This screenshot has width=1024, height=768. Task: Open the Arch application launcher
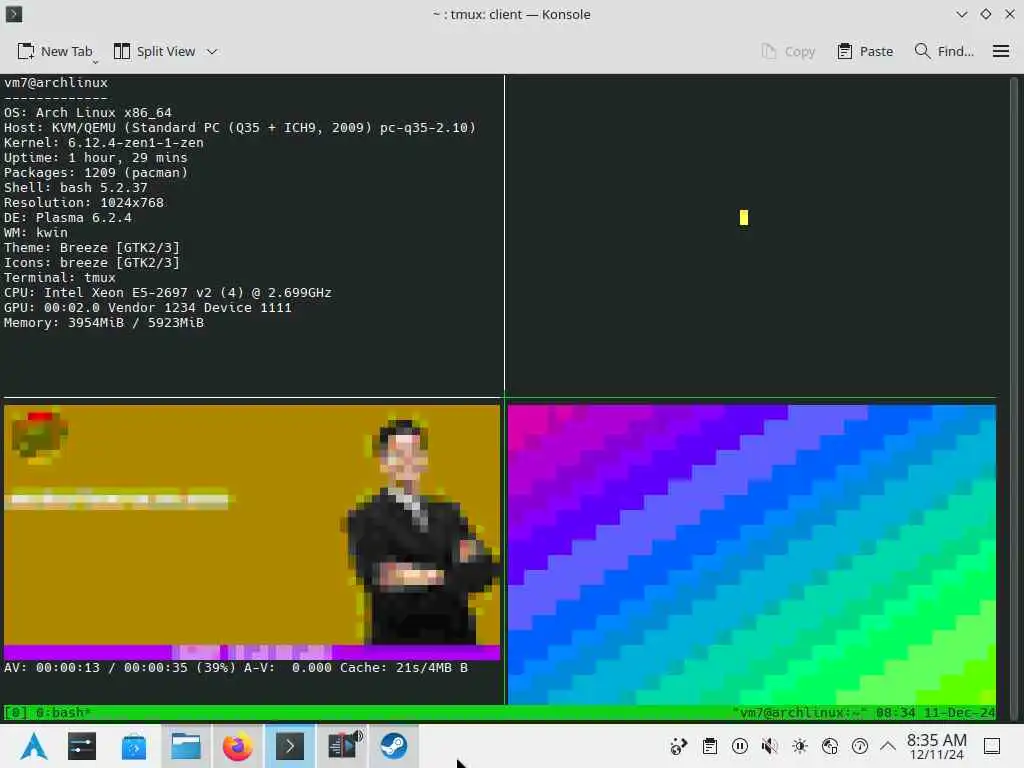[34, 746]
